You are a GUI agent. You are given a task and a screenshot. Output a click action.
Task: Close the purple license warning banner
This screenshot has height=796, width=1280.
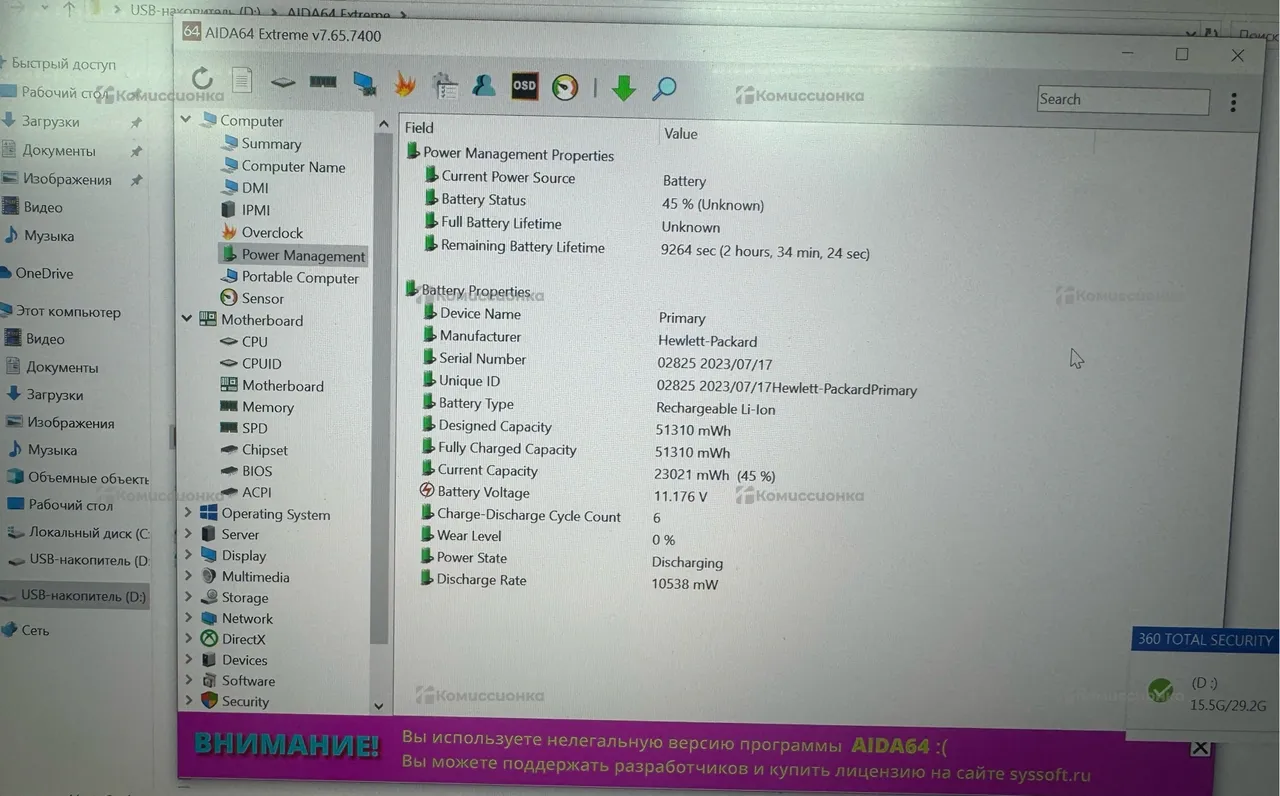[x=1200, y=748]
